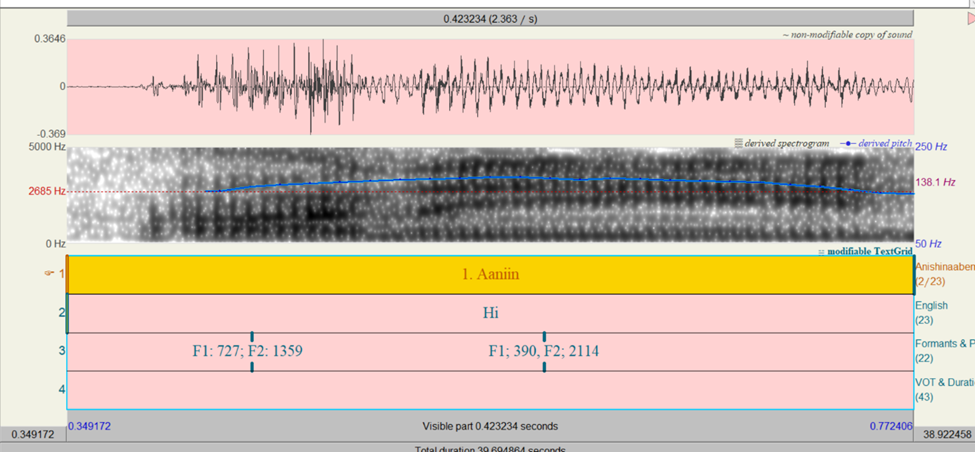Play selection via the 0.423234 top bar

491,19
